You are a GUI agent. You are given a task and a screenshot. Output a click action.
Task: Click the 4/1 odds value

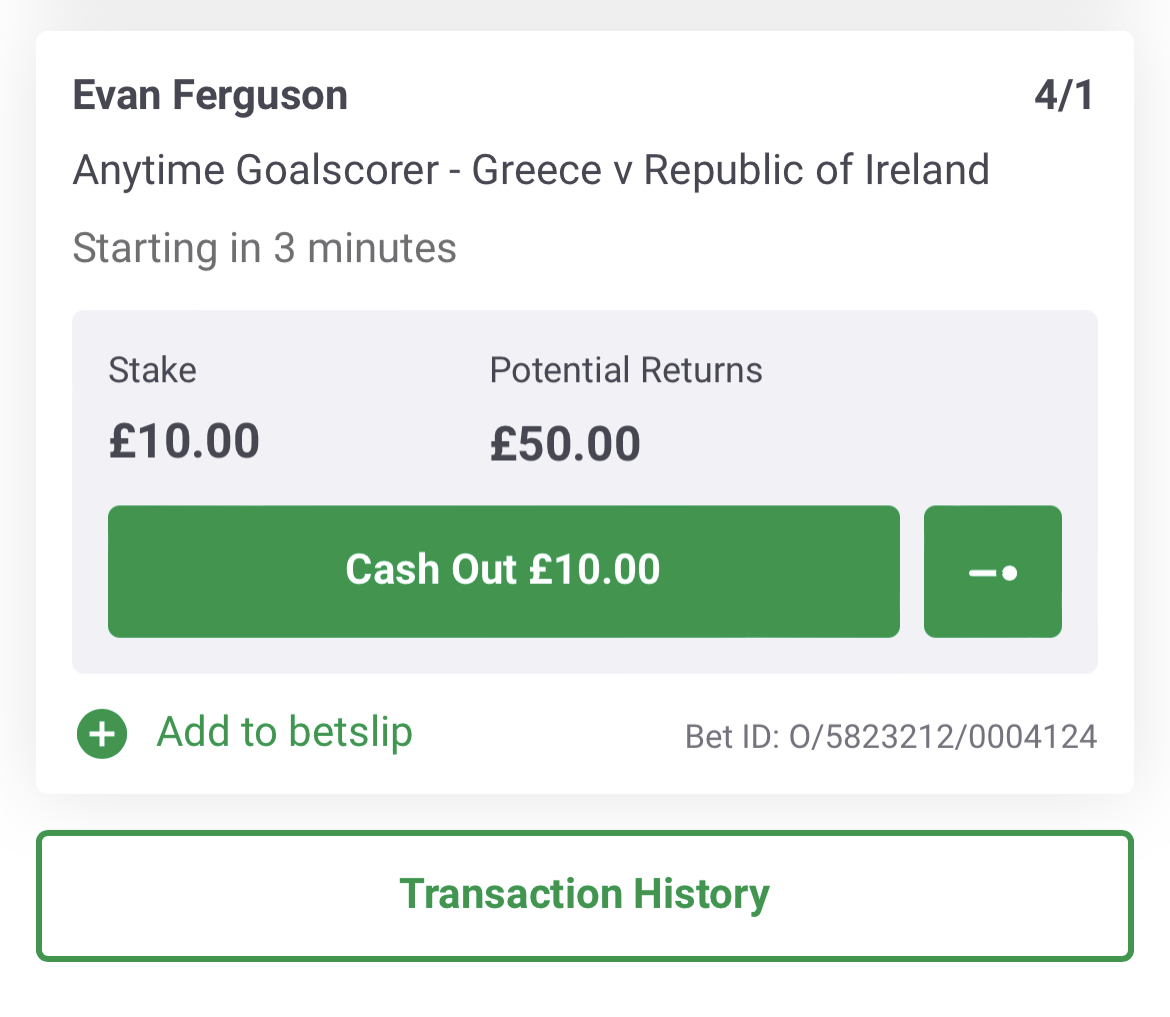tap(1064, 96)
